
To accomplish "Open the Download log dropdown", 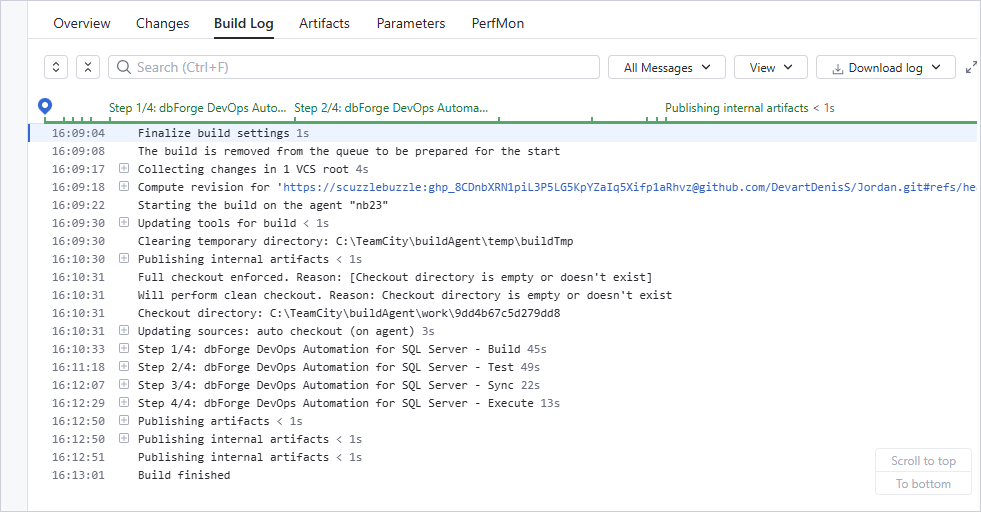I will [885, 67].
